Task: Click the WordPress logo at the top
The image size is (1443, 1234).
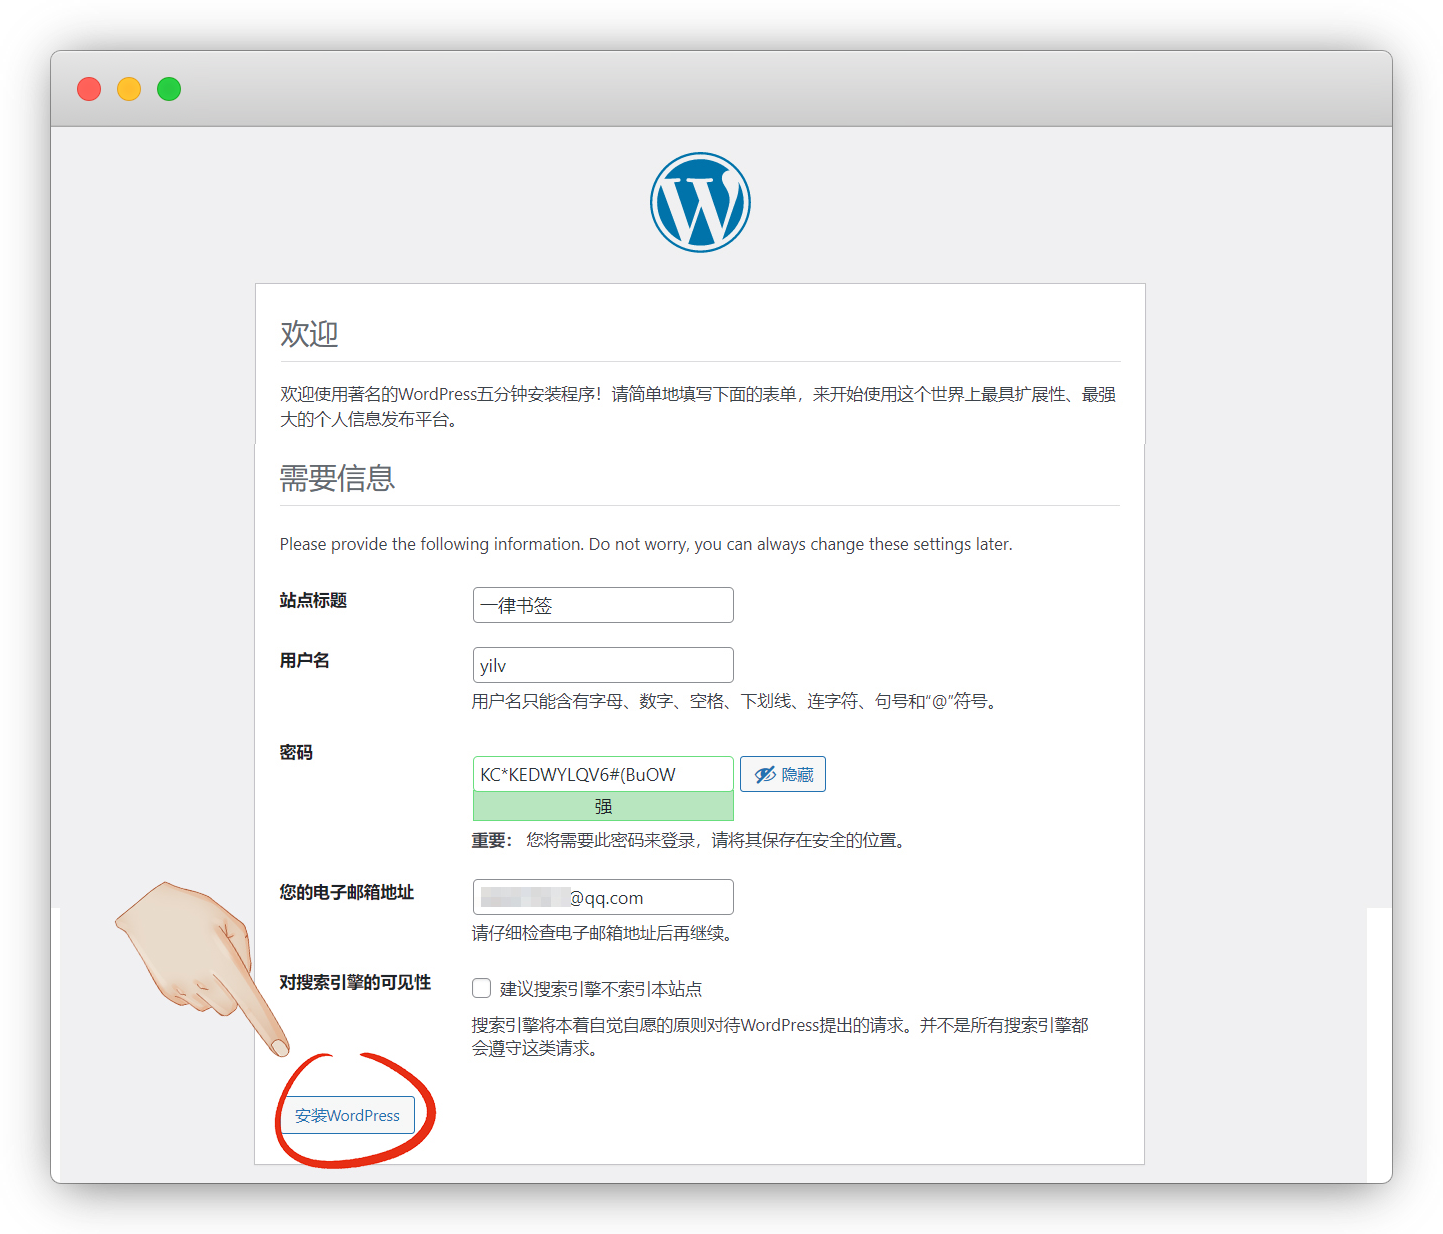Action: pos(700,202)
